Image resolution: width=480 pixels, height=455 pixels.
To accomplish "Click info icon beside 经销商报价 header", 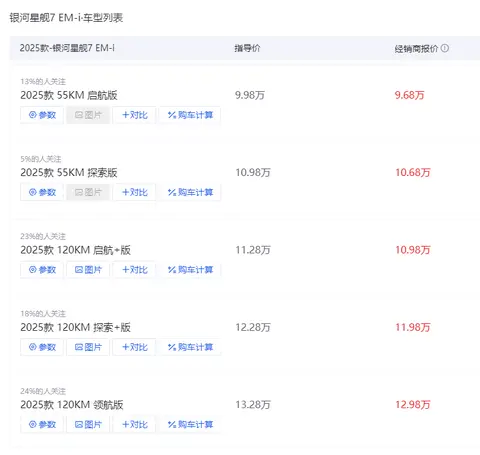I will point(445,48).
